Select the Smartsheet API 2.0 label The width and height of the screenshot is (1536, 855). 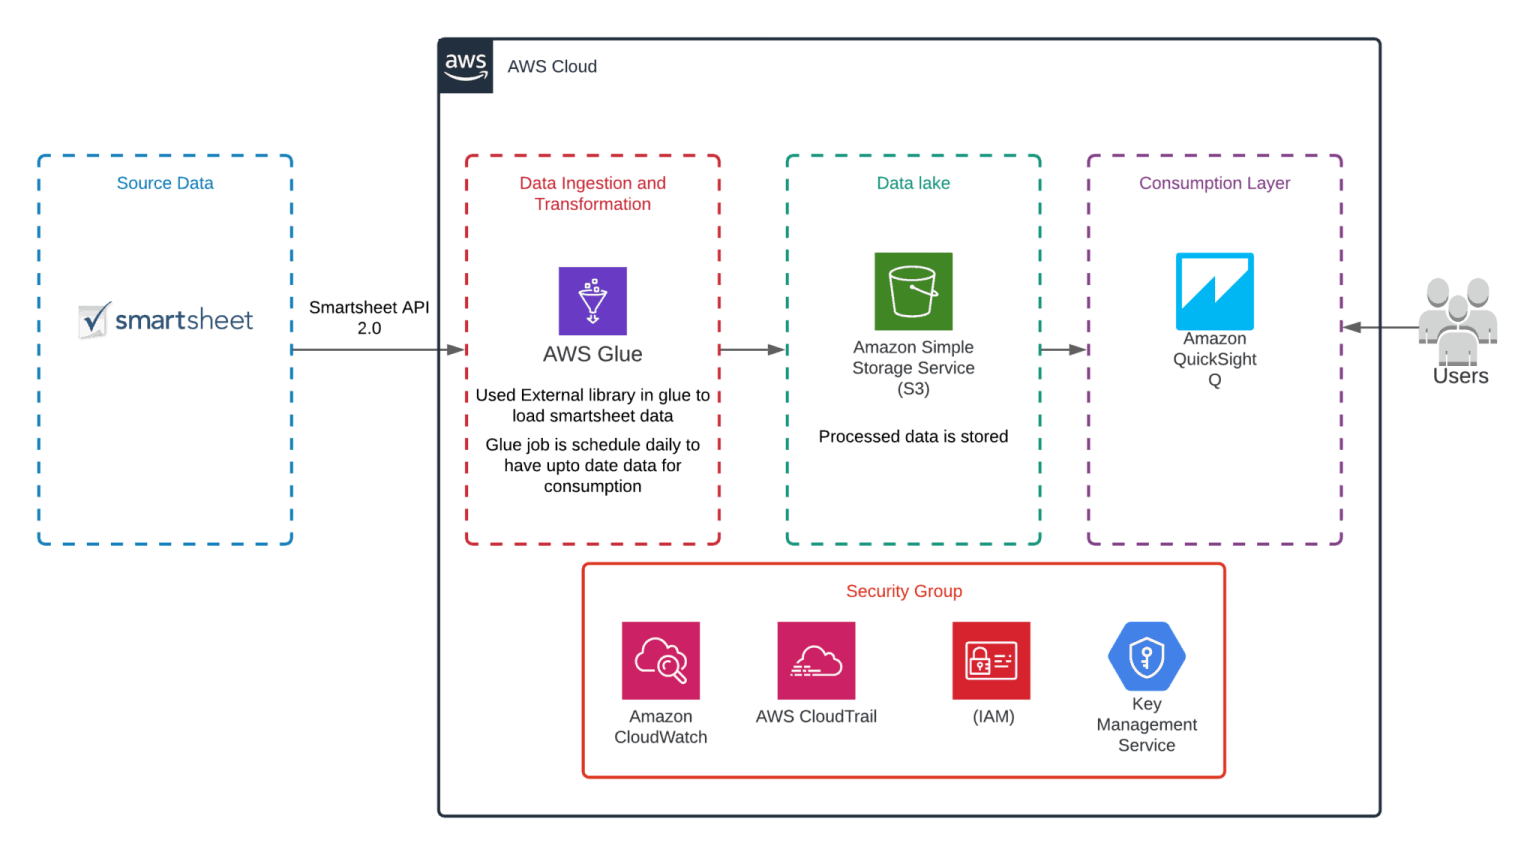[x=369, y=317]
